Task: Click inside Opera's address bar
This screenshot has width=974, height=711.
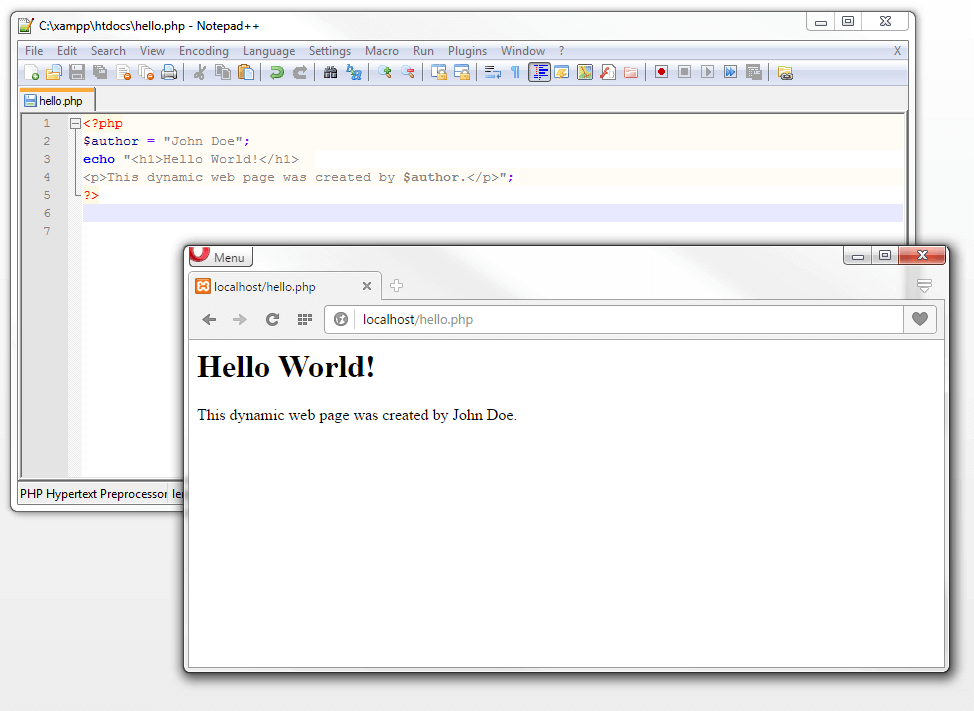Action: 600,319
